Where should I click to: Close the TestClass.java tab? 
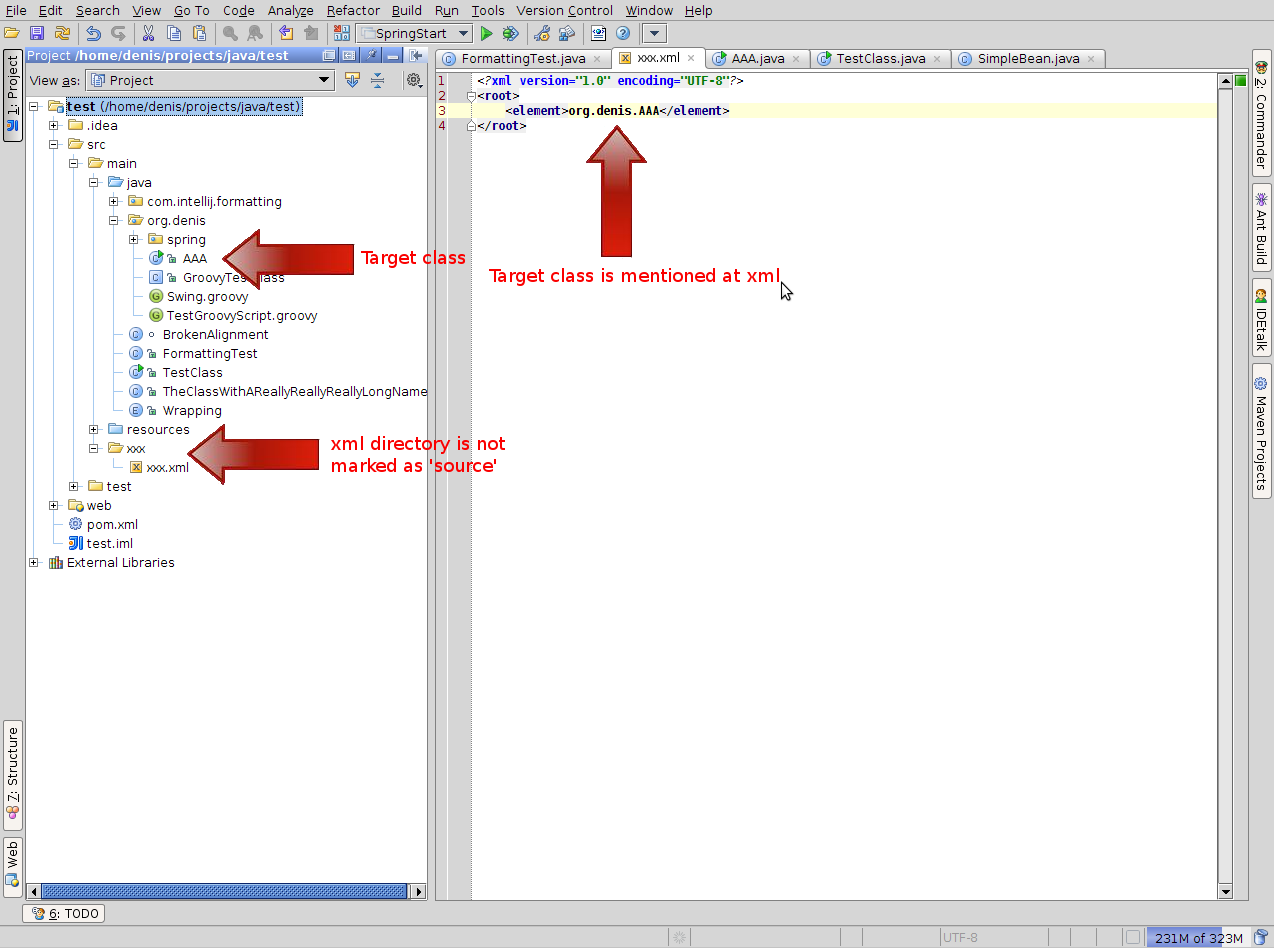937,59
